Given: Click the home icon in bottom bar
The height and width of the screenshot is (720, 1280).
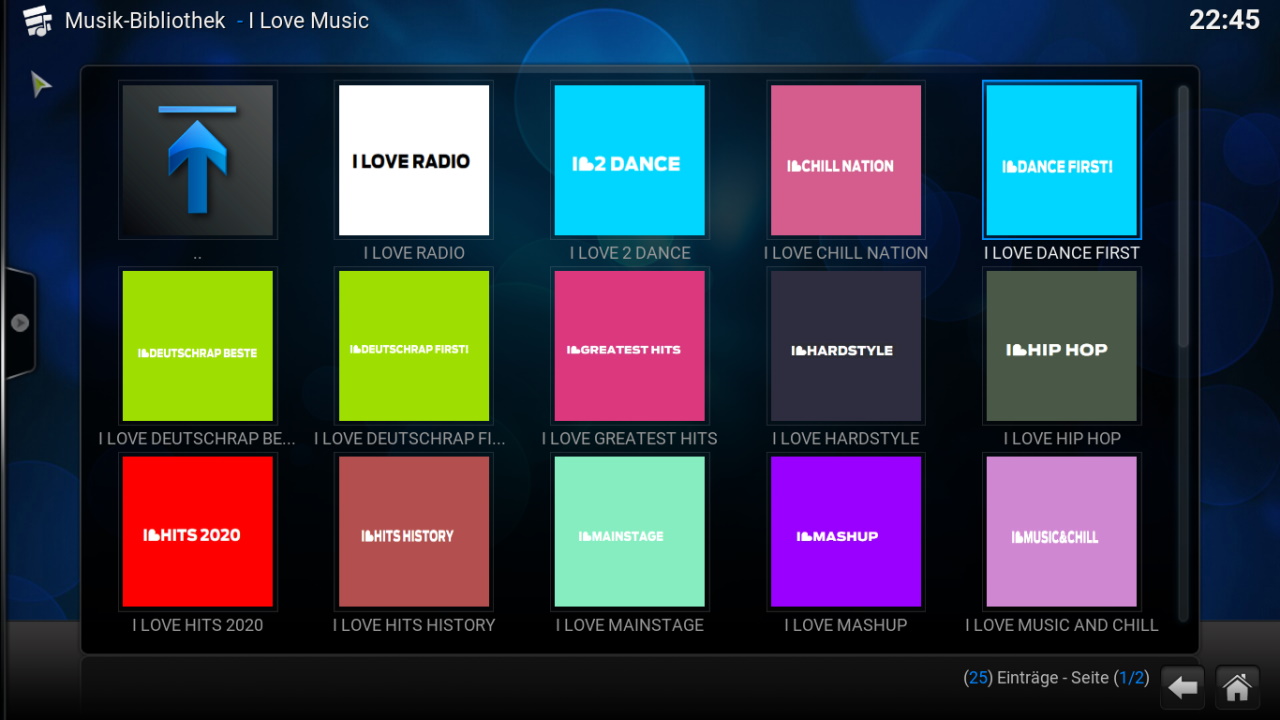Looking at the screenshot, I should click(x=1237, y=687).
